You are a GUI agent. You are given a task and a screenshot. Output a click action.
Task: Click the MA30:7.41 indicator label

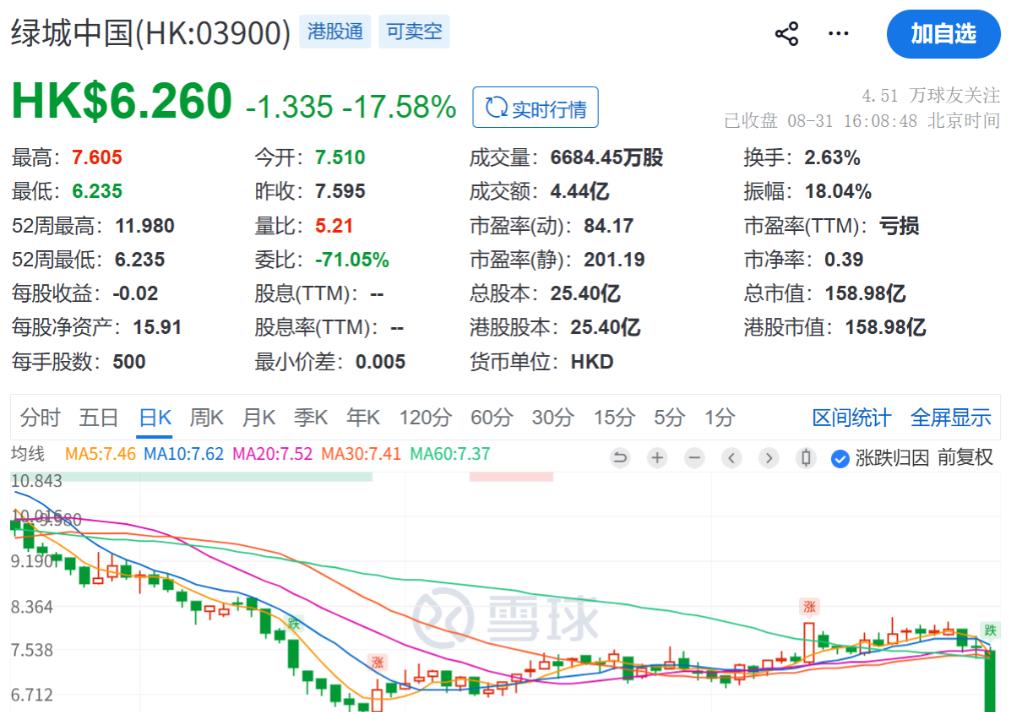coord(361,454)
